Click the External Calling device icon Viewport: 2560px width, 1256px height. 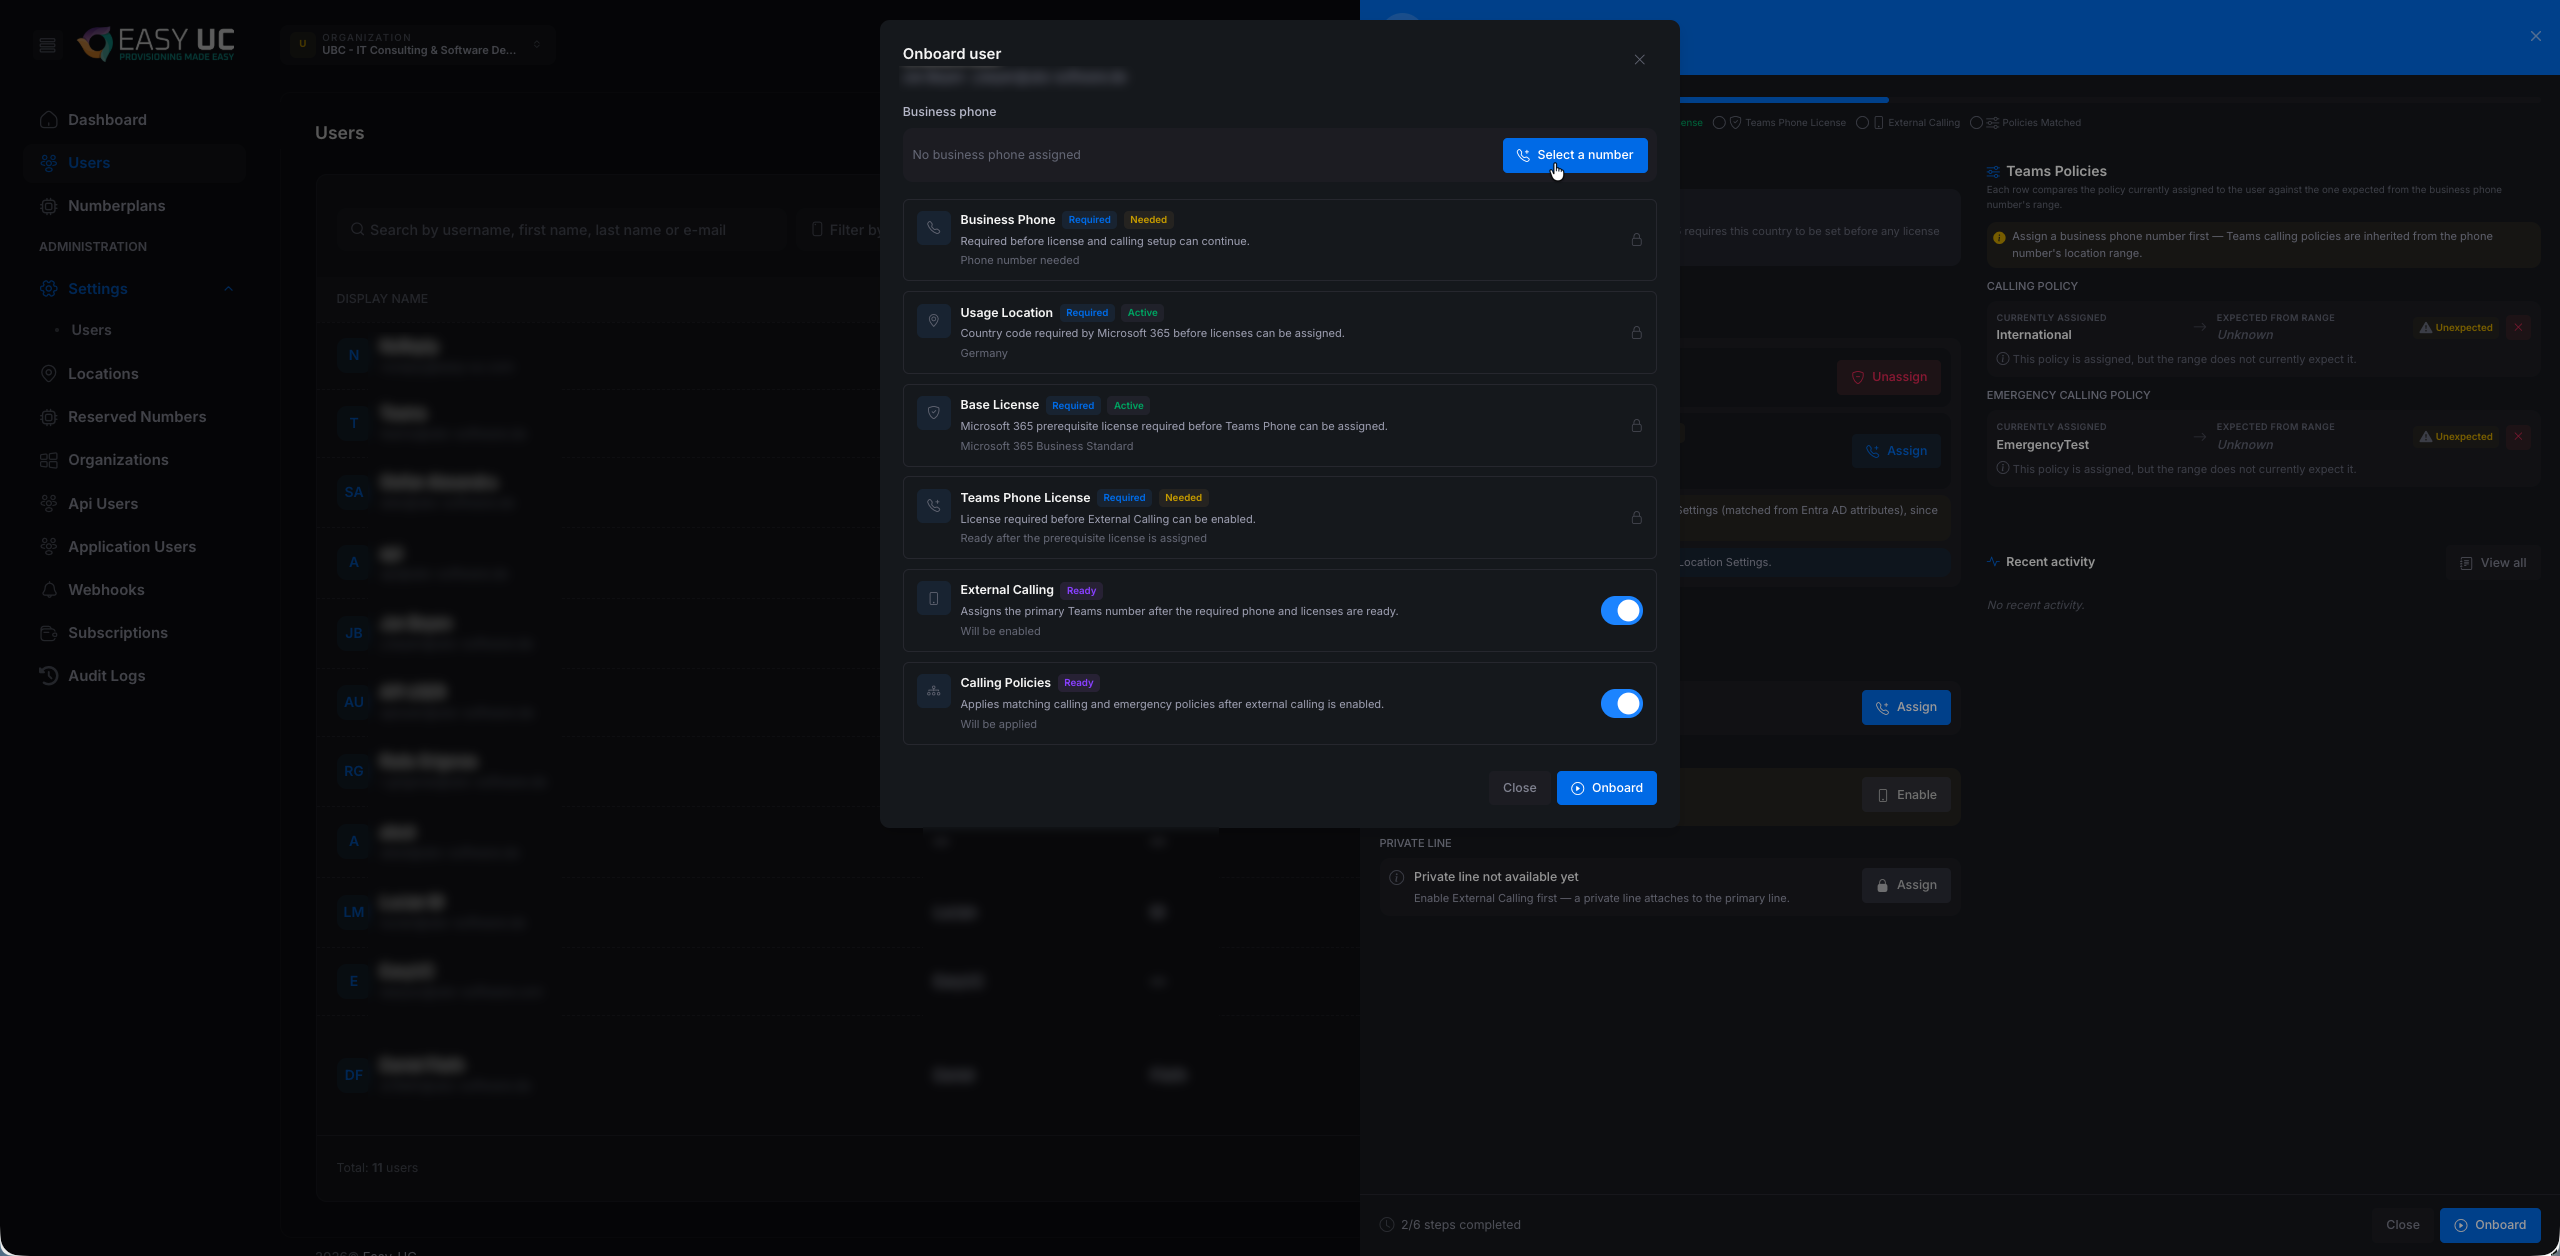point(933,598)
